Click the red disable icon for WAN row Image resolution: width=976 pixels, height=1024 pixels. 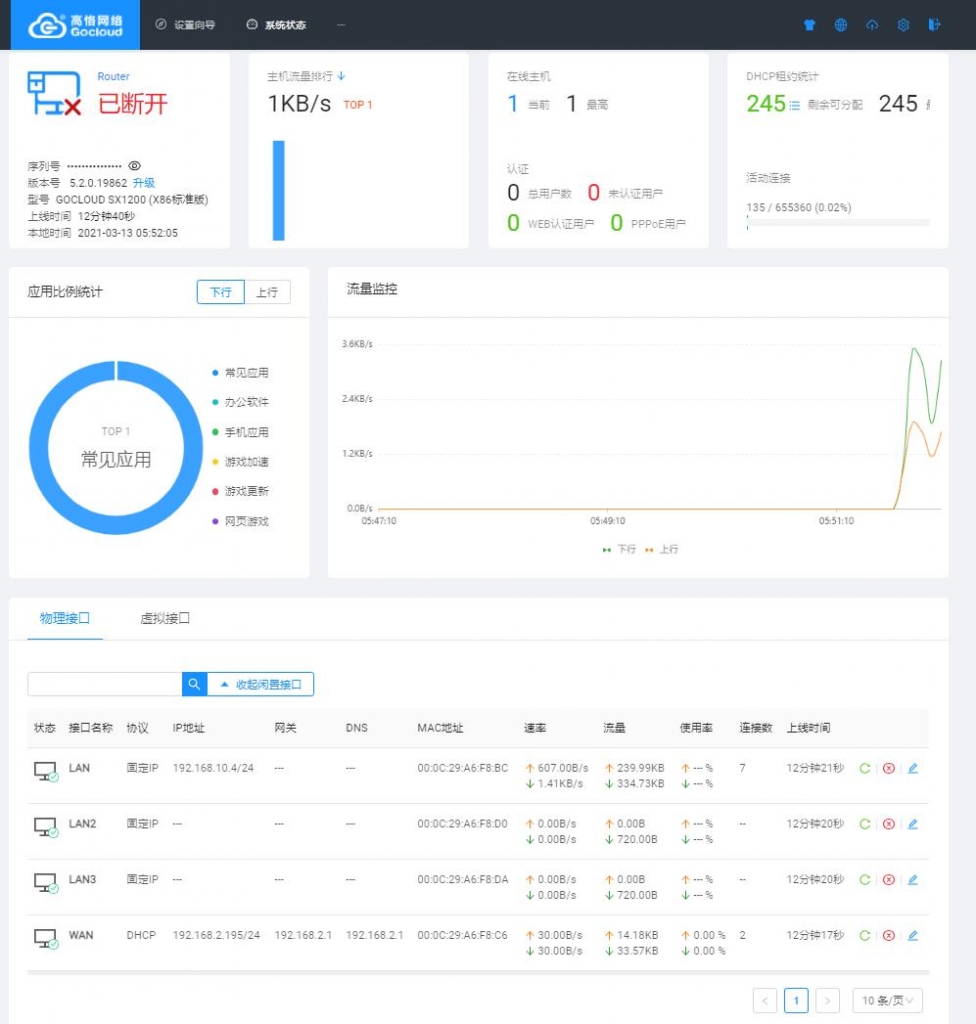tap(888, 936)
